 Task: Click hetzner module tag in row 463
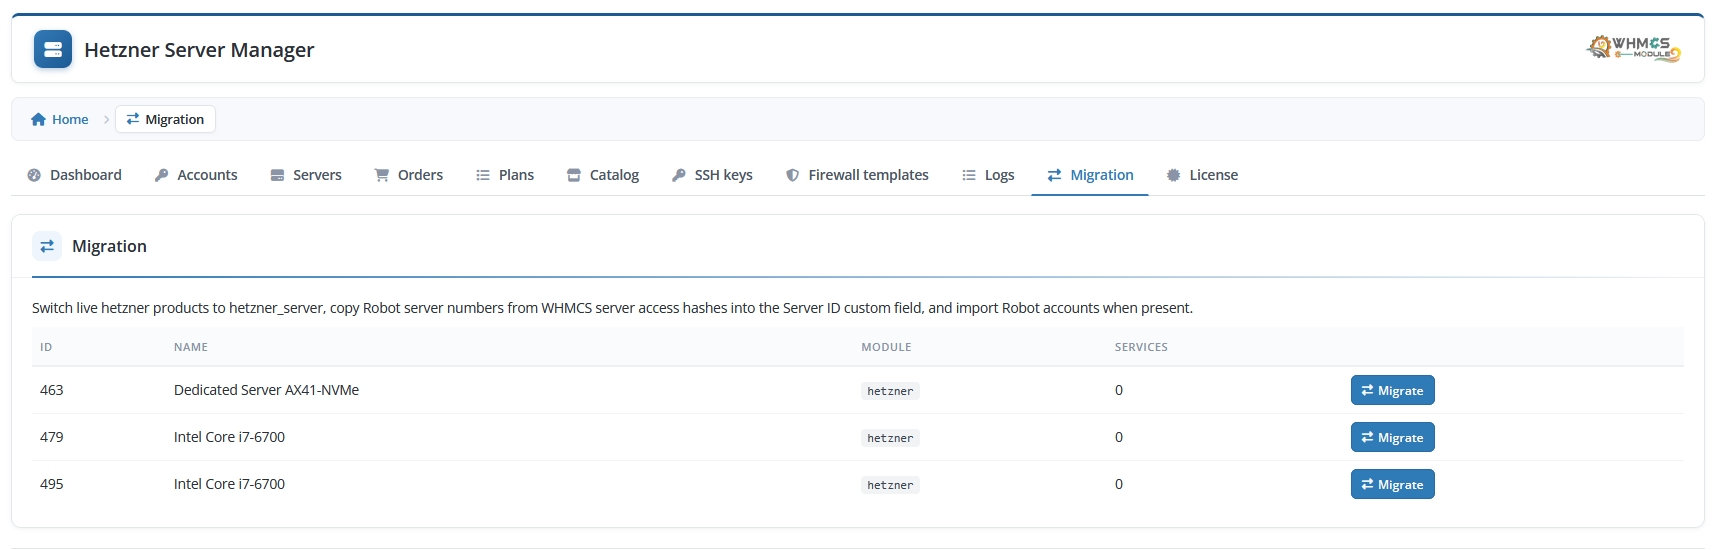890,391
